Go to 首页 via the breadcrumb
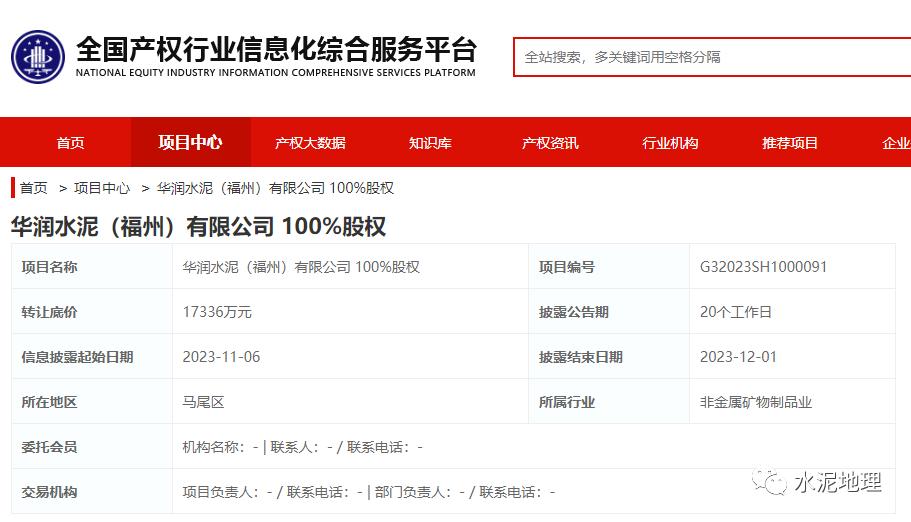The width and height of the screenshot is (911, 522). click(34, 188)
